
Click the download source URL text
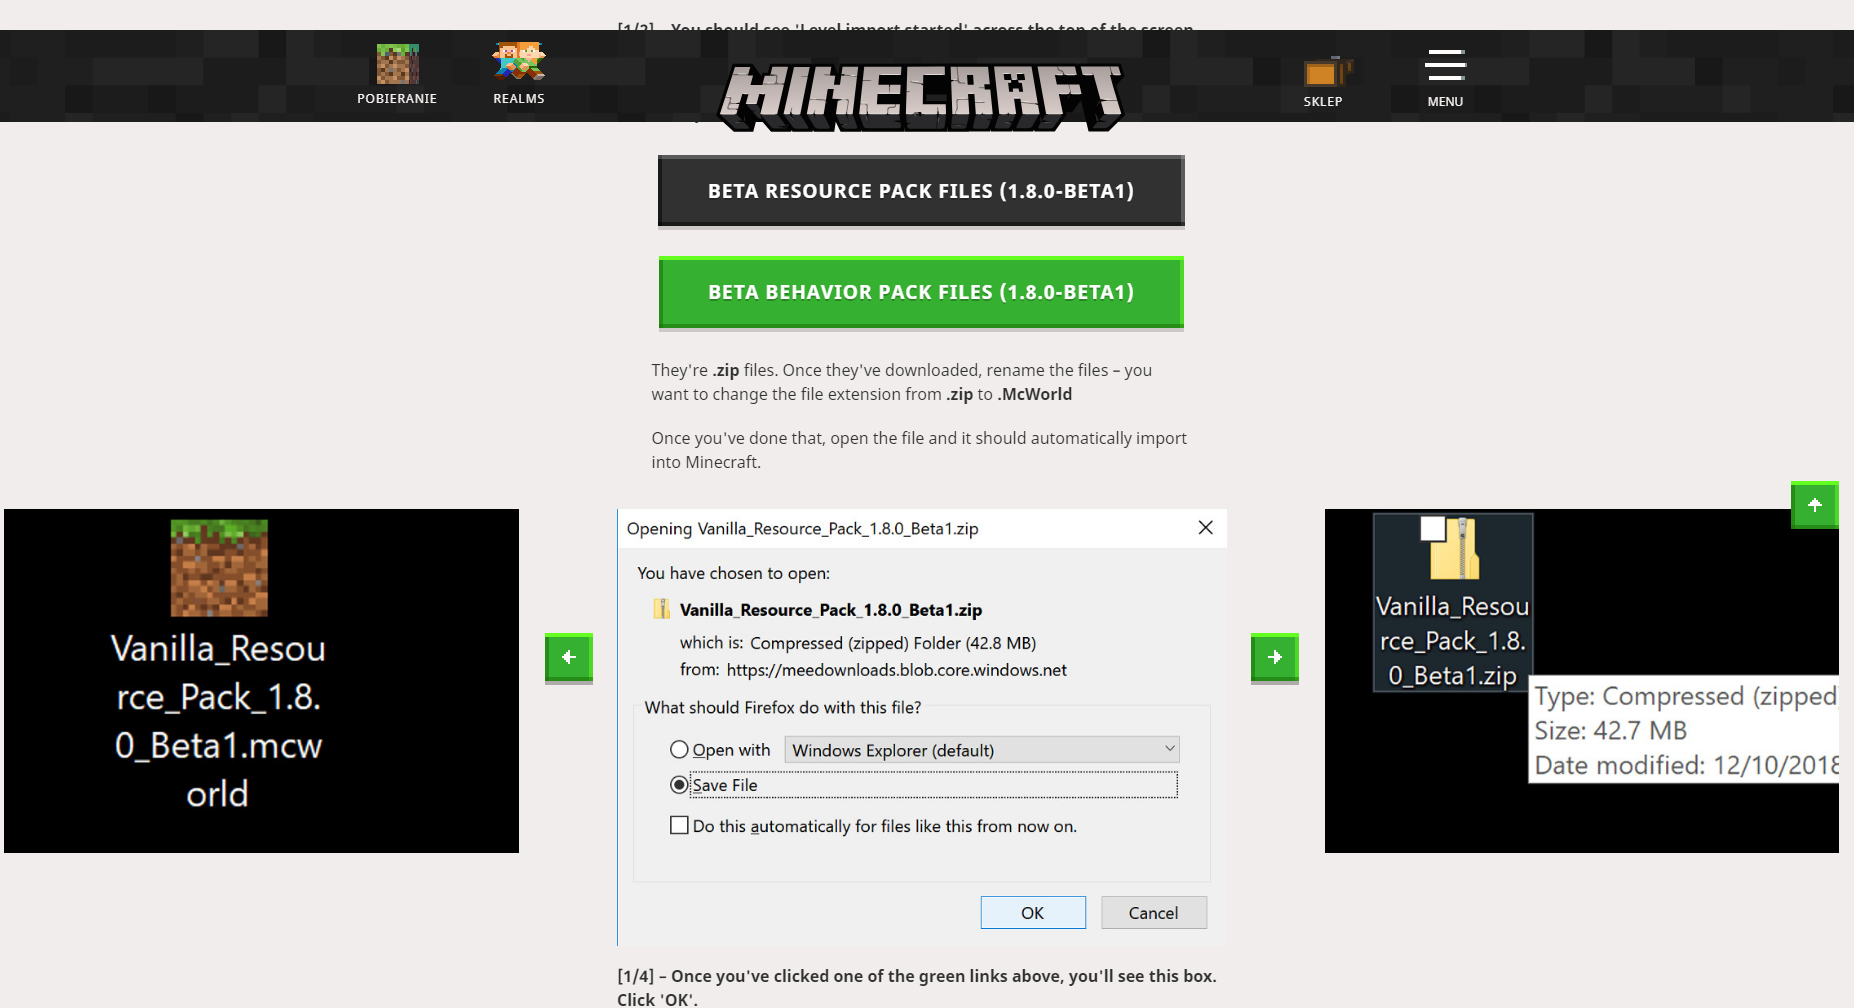click(897, 670)
